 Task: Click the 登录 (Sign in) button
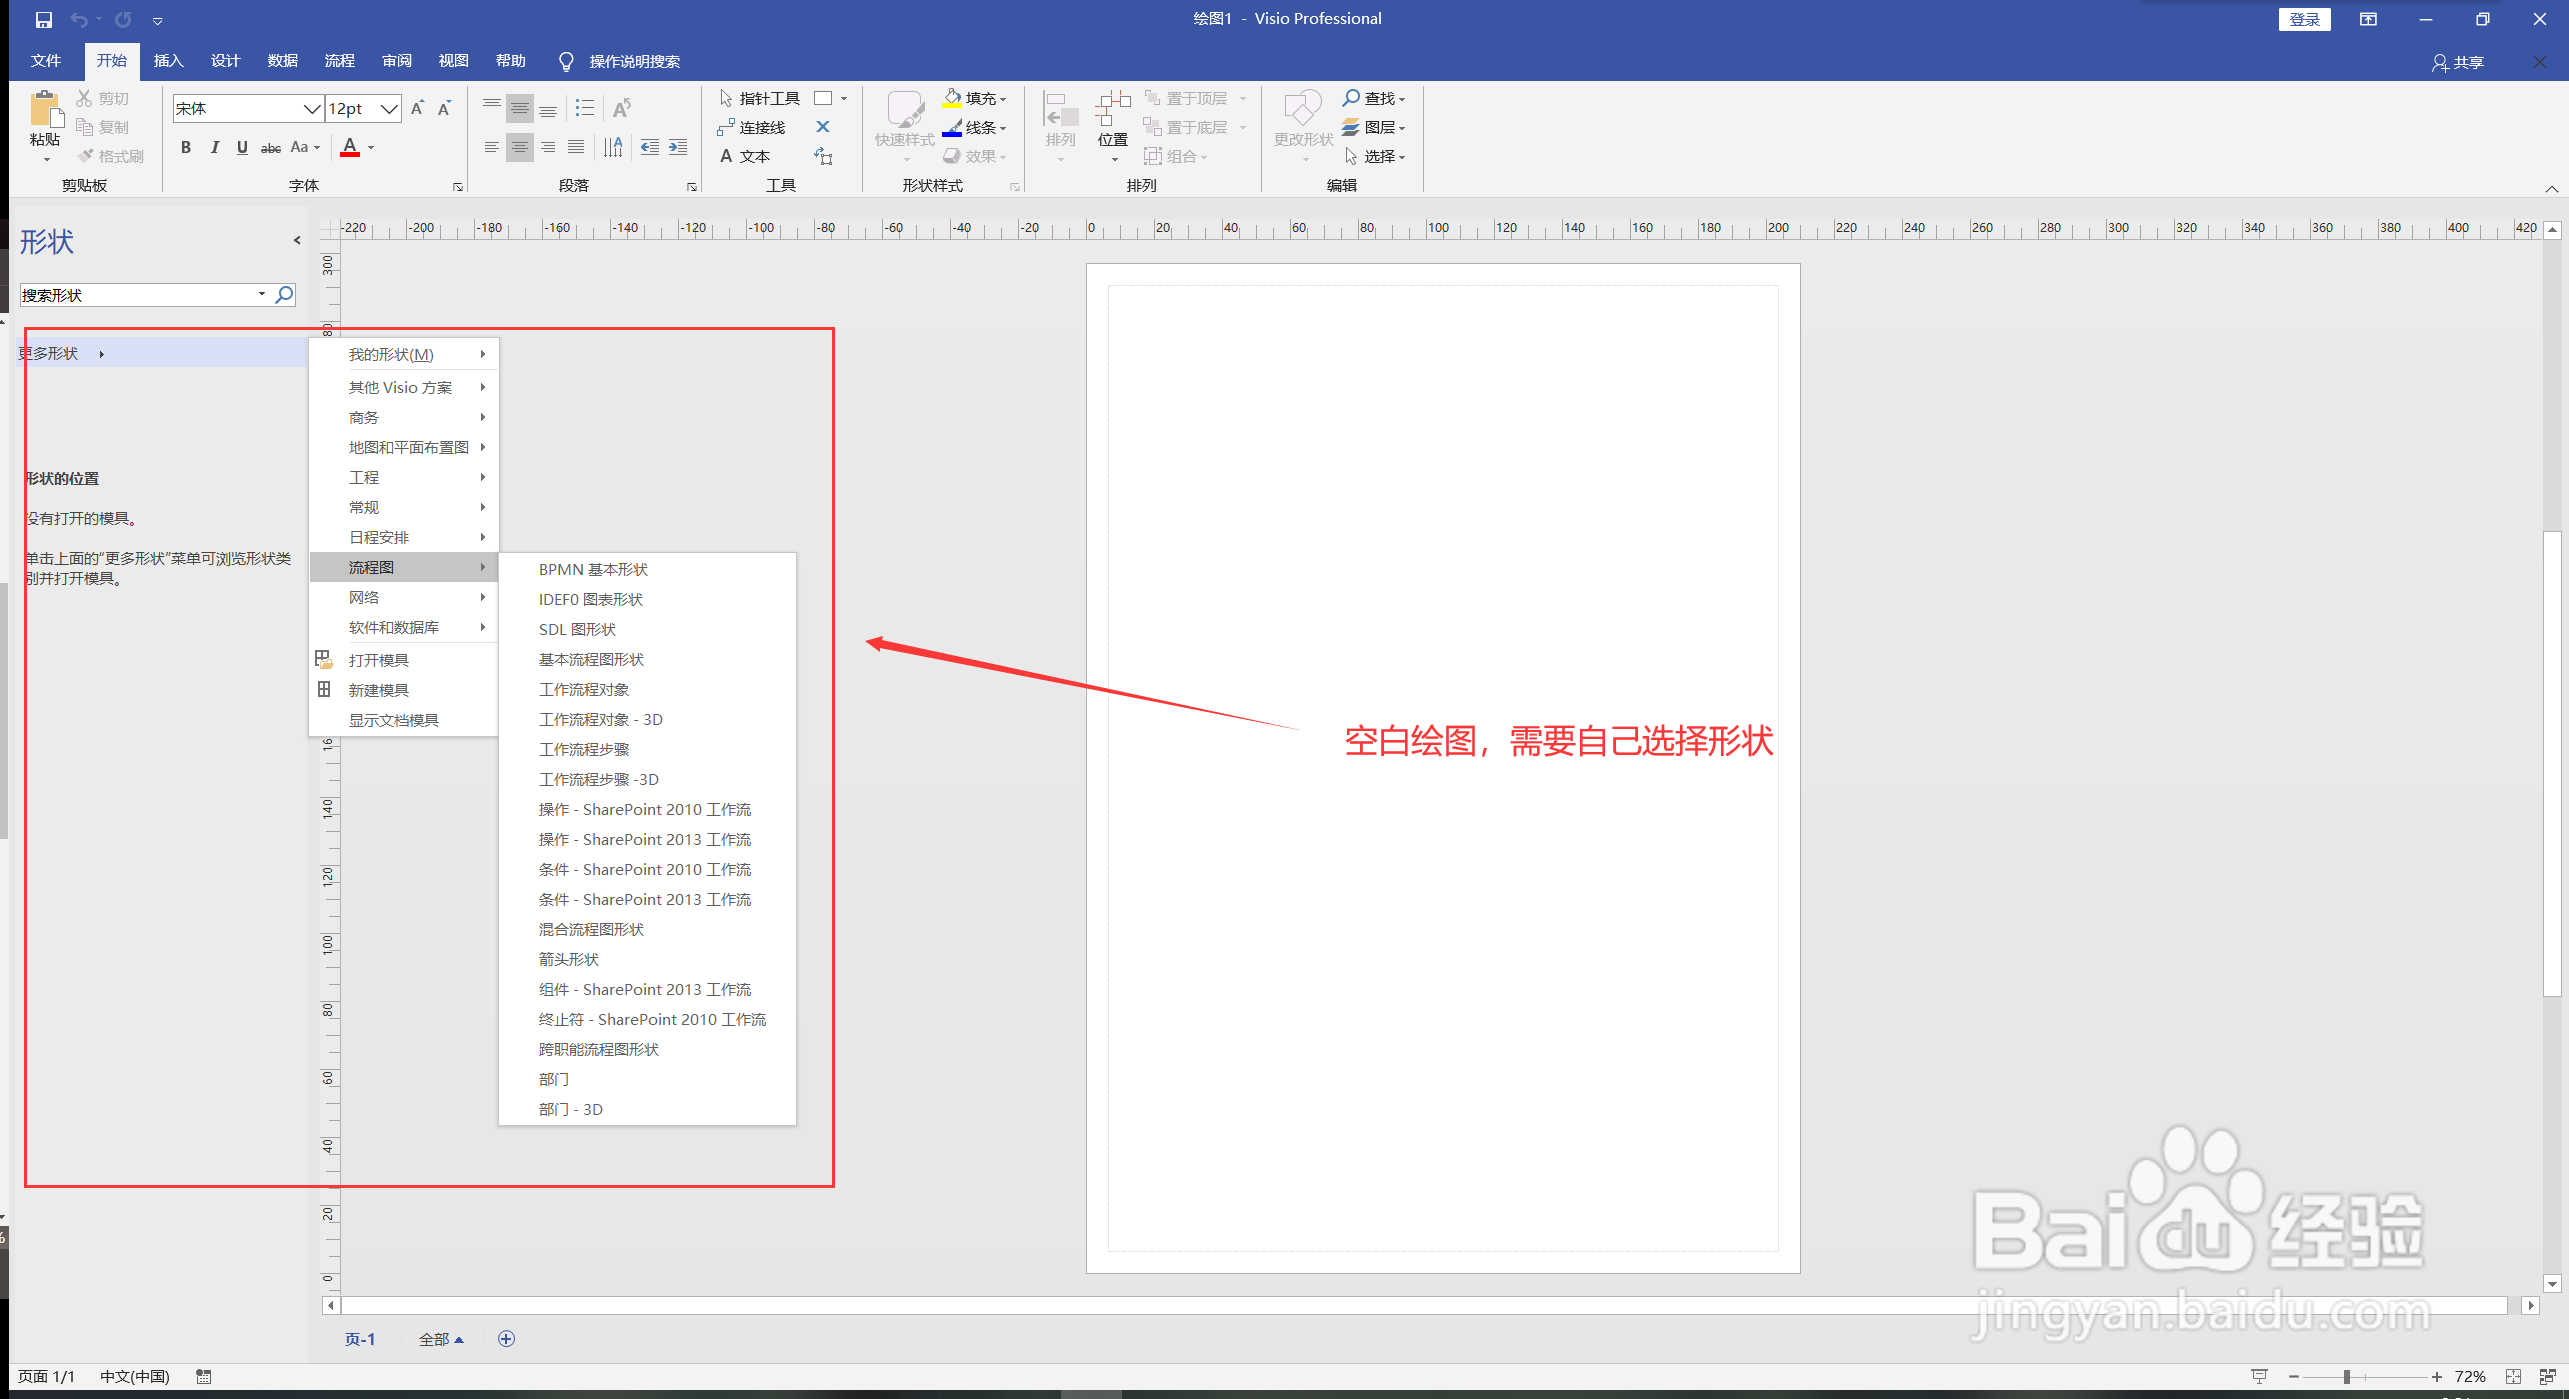pyautogui.click(x=2304, y=18)
